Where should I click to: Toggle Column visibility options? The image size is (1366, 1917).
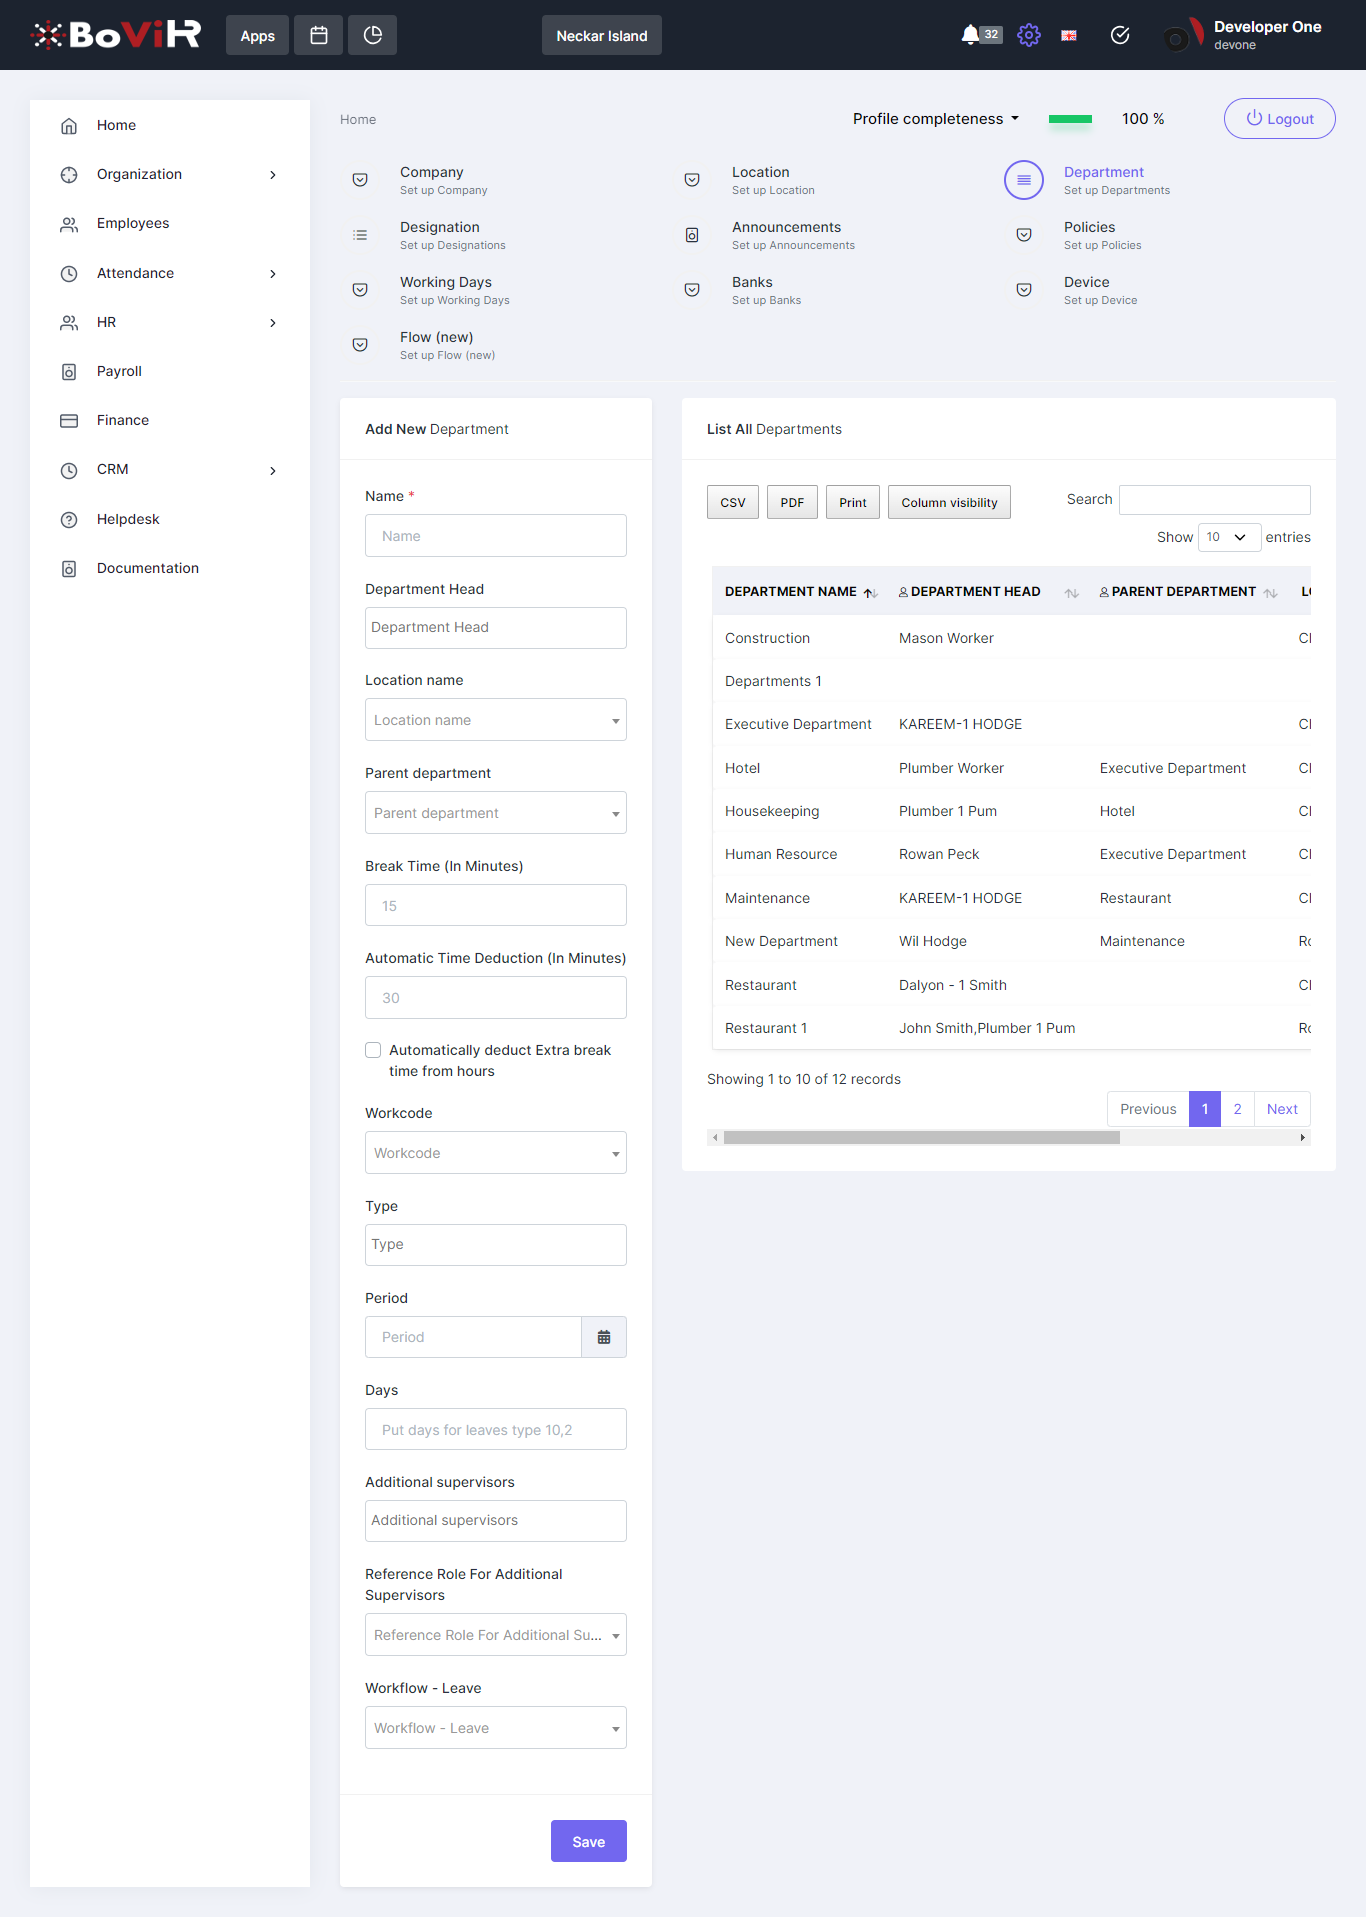(948, 503)
